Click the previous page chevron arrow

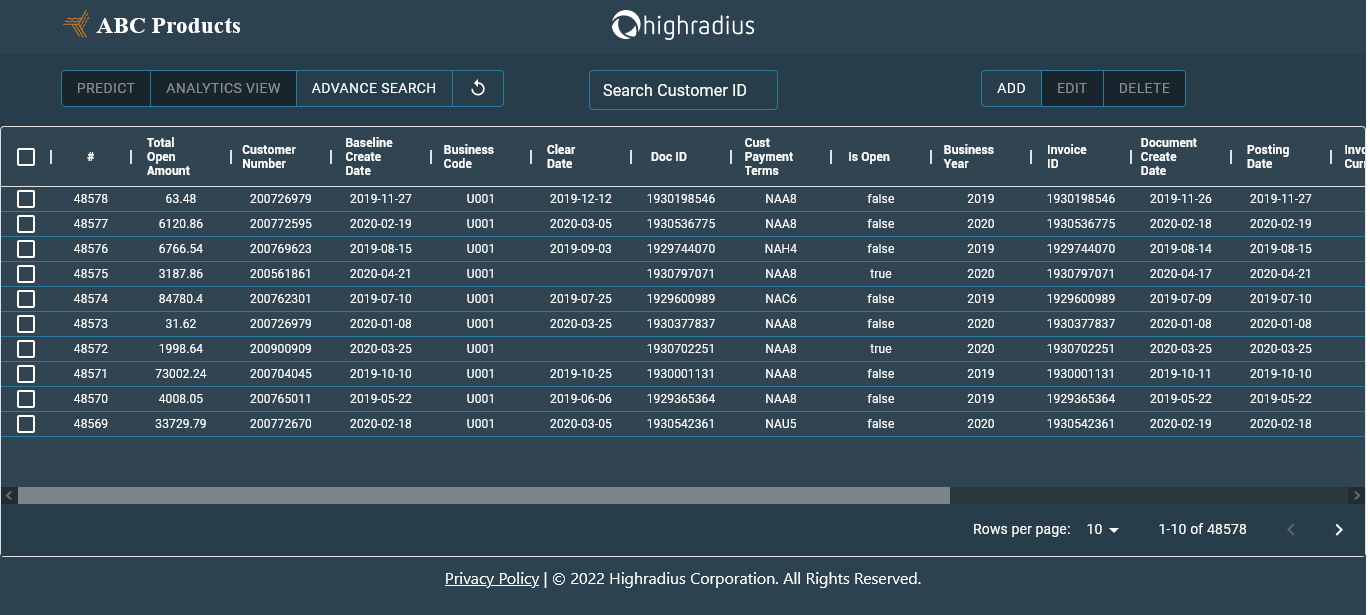pos(1290,529)
